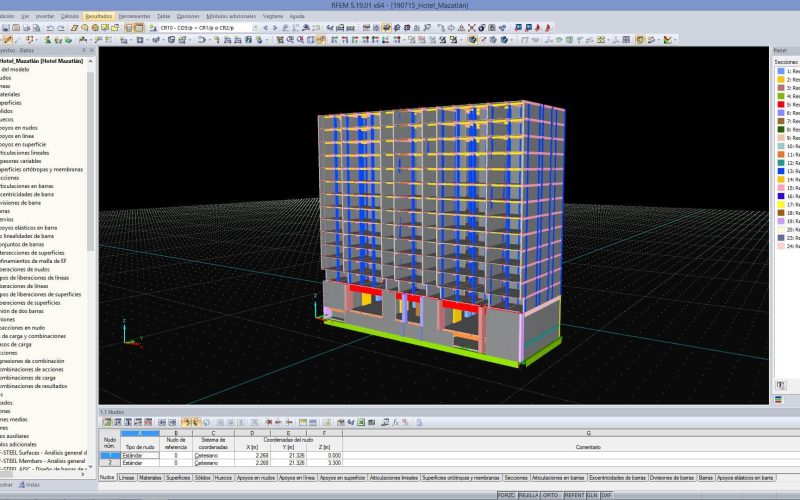Click blue color swatch for section 1
The height and width of the screenshot is (500, 800).
click(781, 71)
